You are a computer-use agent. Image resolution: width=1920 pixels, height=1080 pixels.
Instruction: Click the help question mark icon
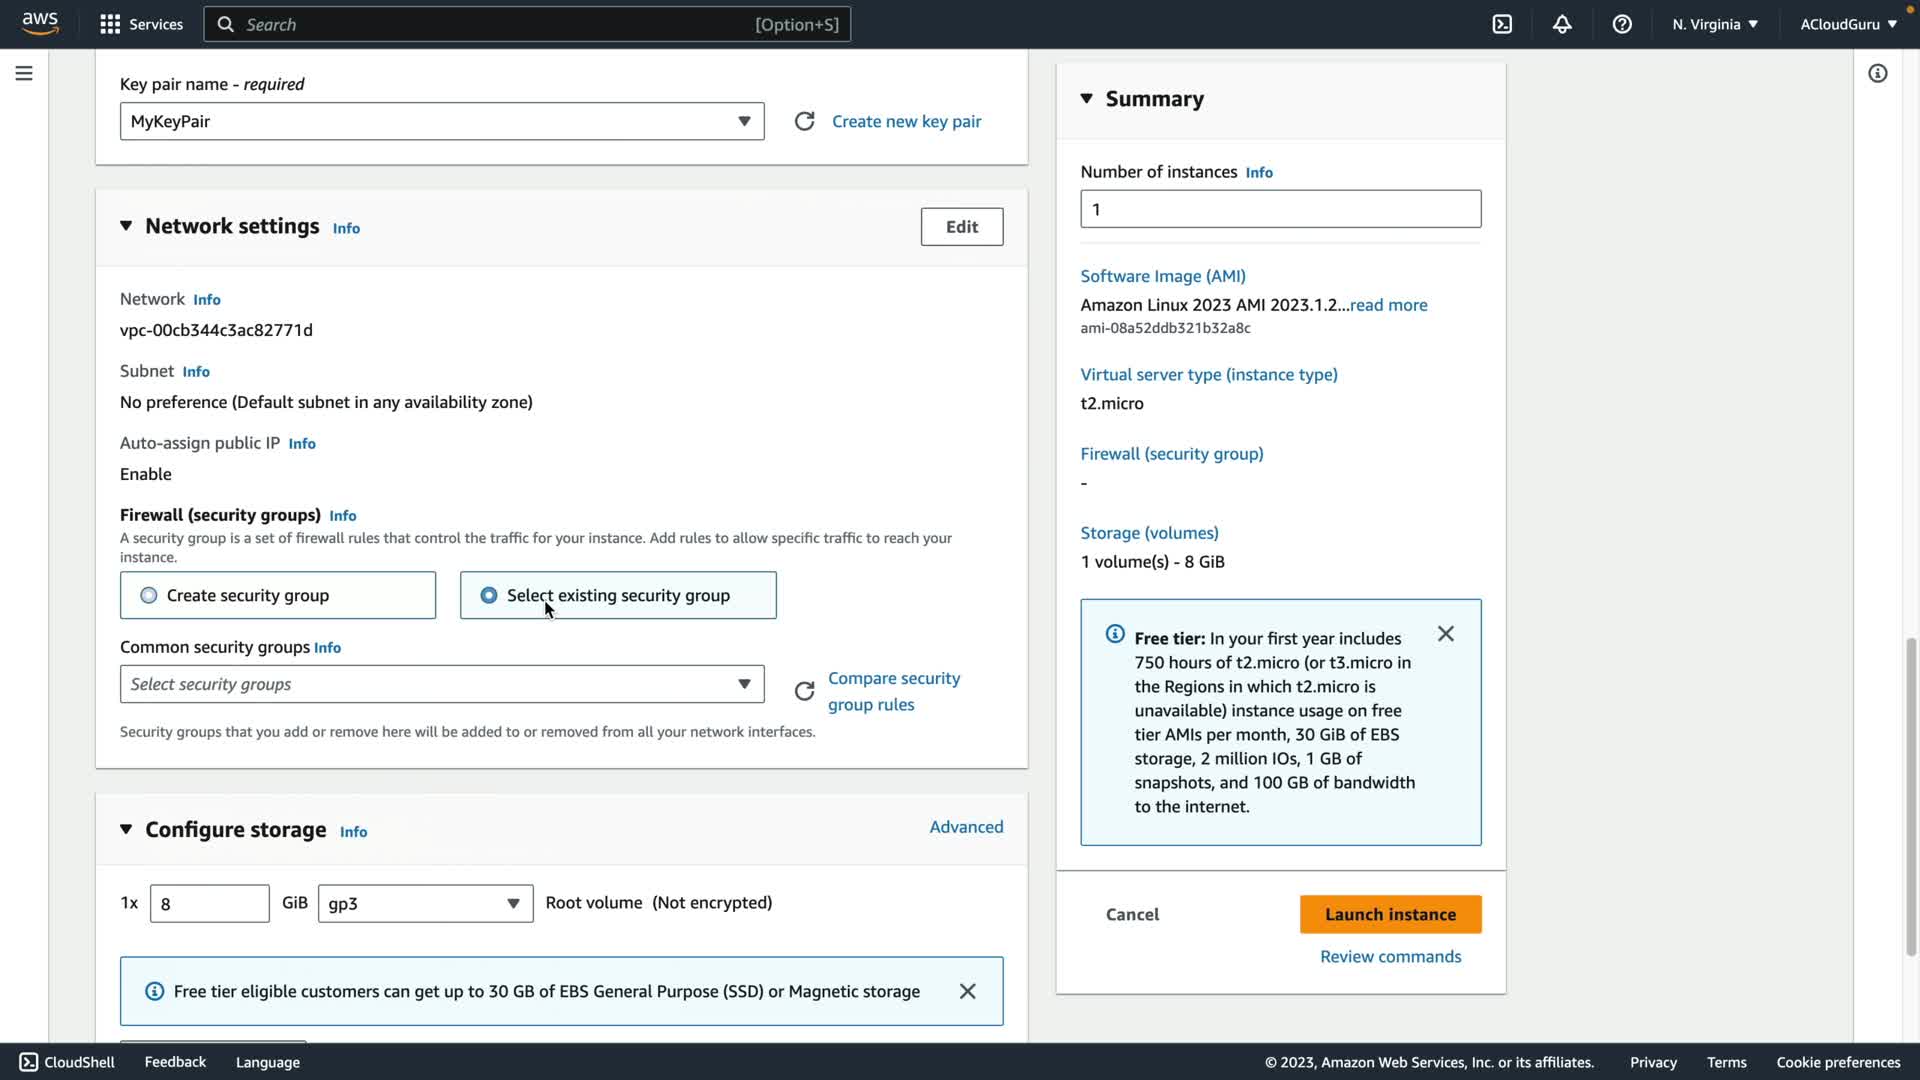(x=1622, y=24)
